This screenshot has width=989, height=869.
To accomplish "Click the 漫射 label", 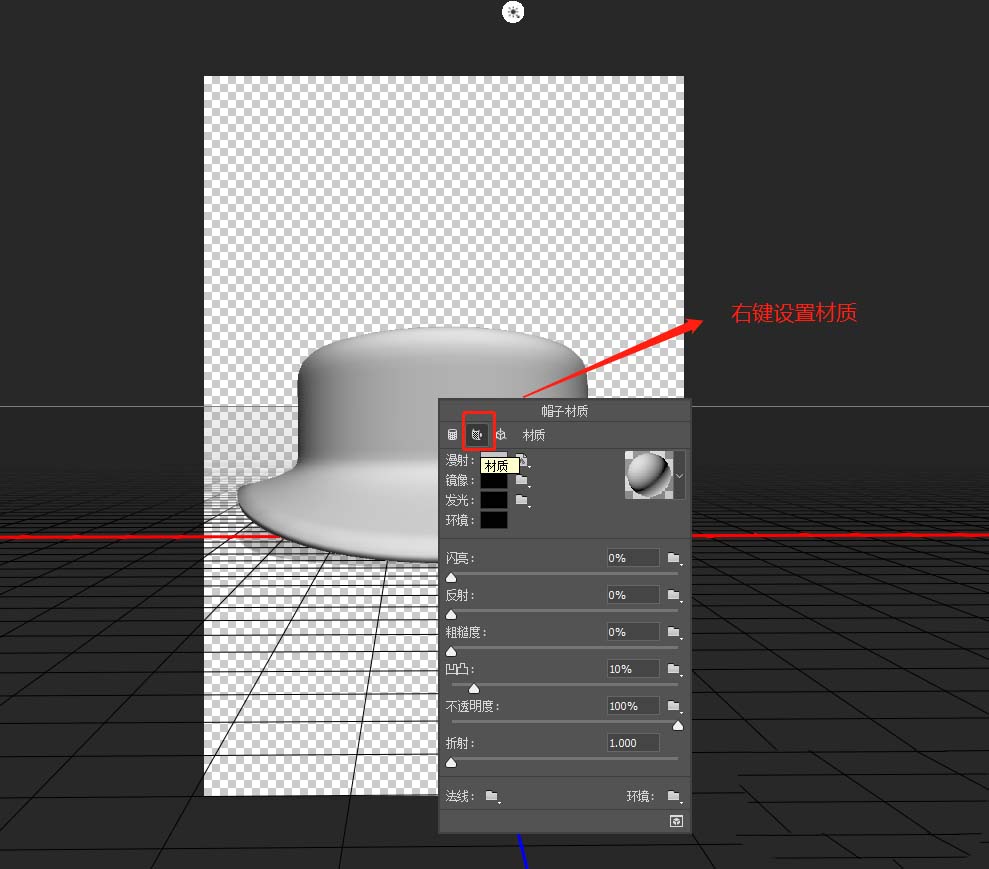I will click(460, 460).
